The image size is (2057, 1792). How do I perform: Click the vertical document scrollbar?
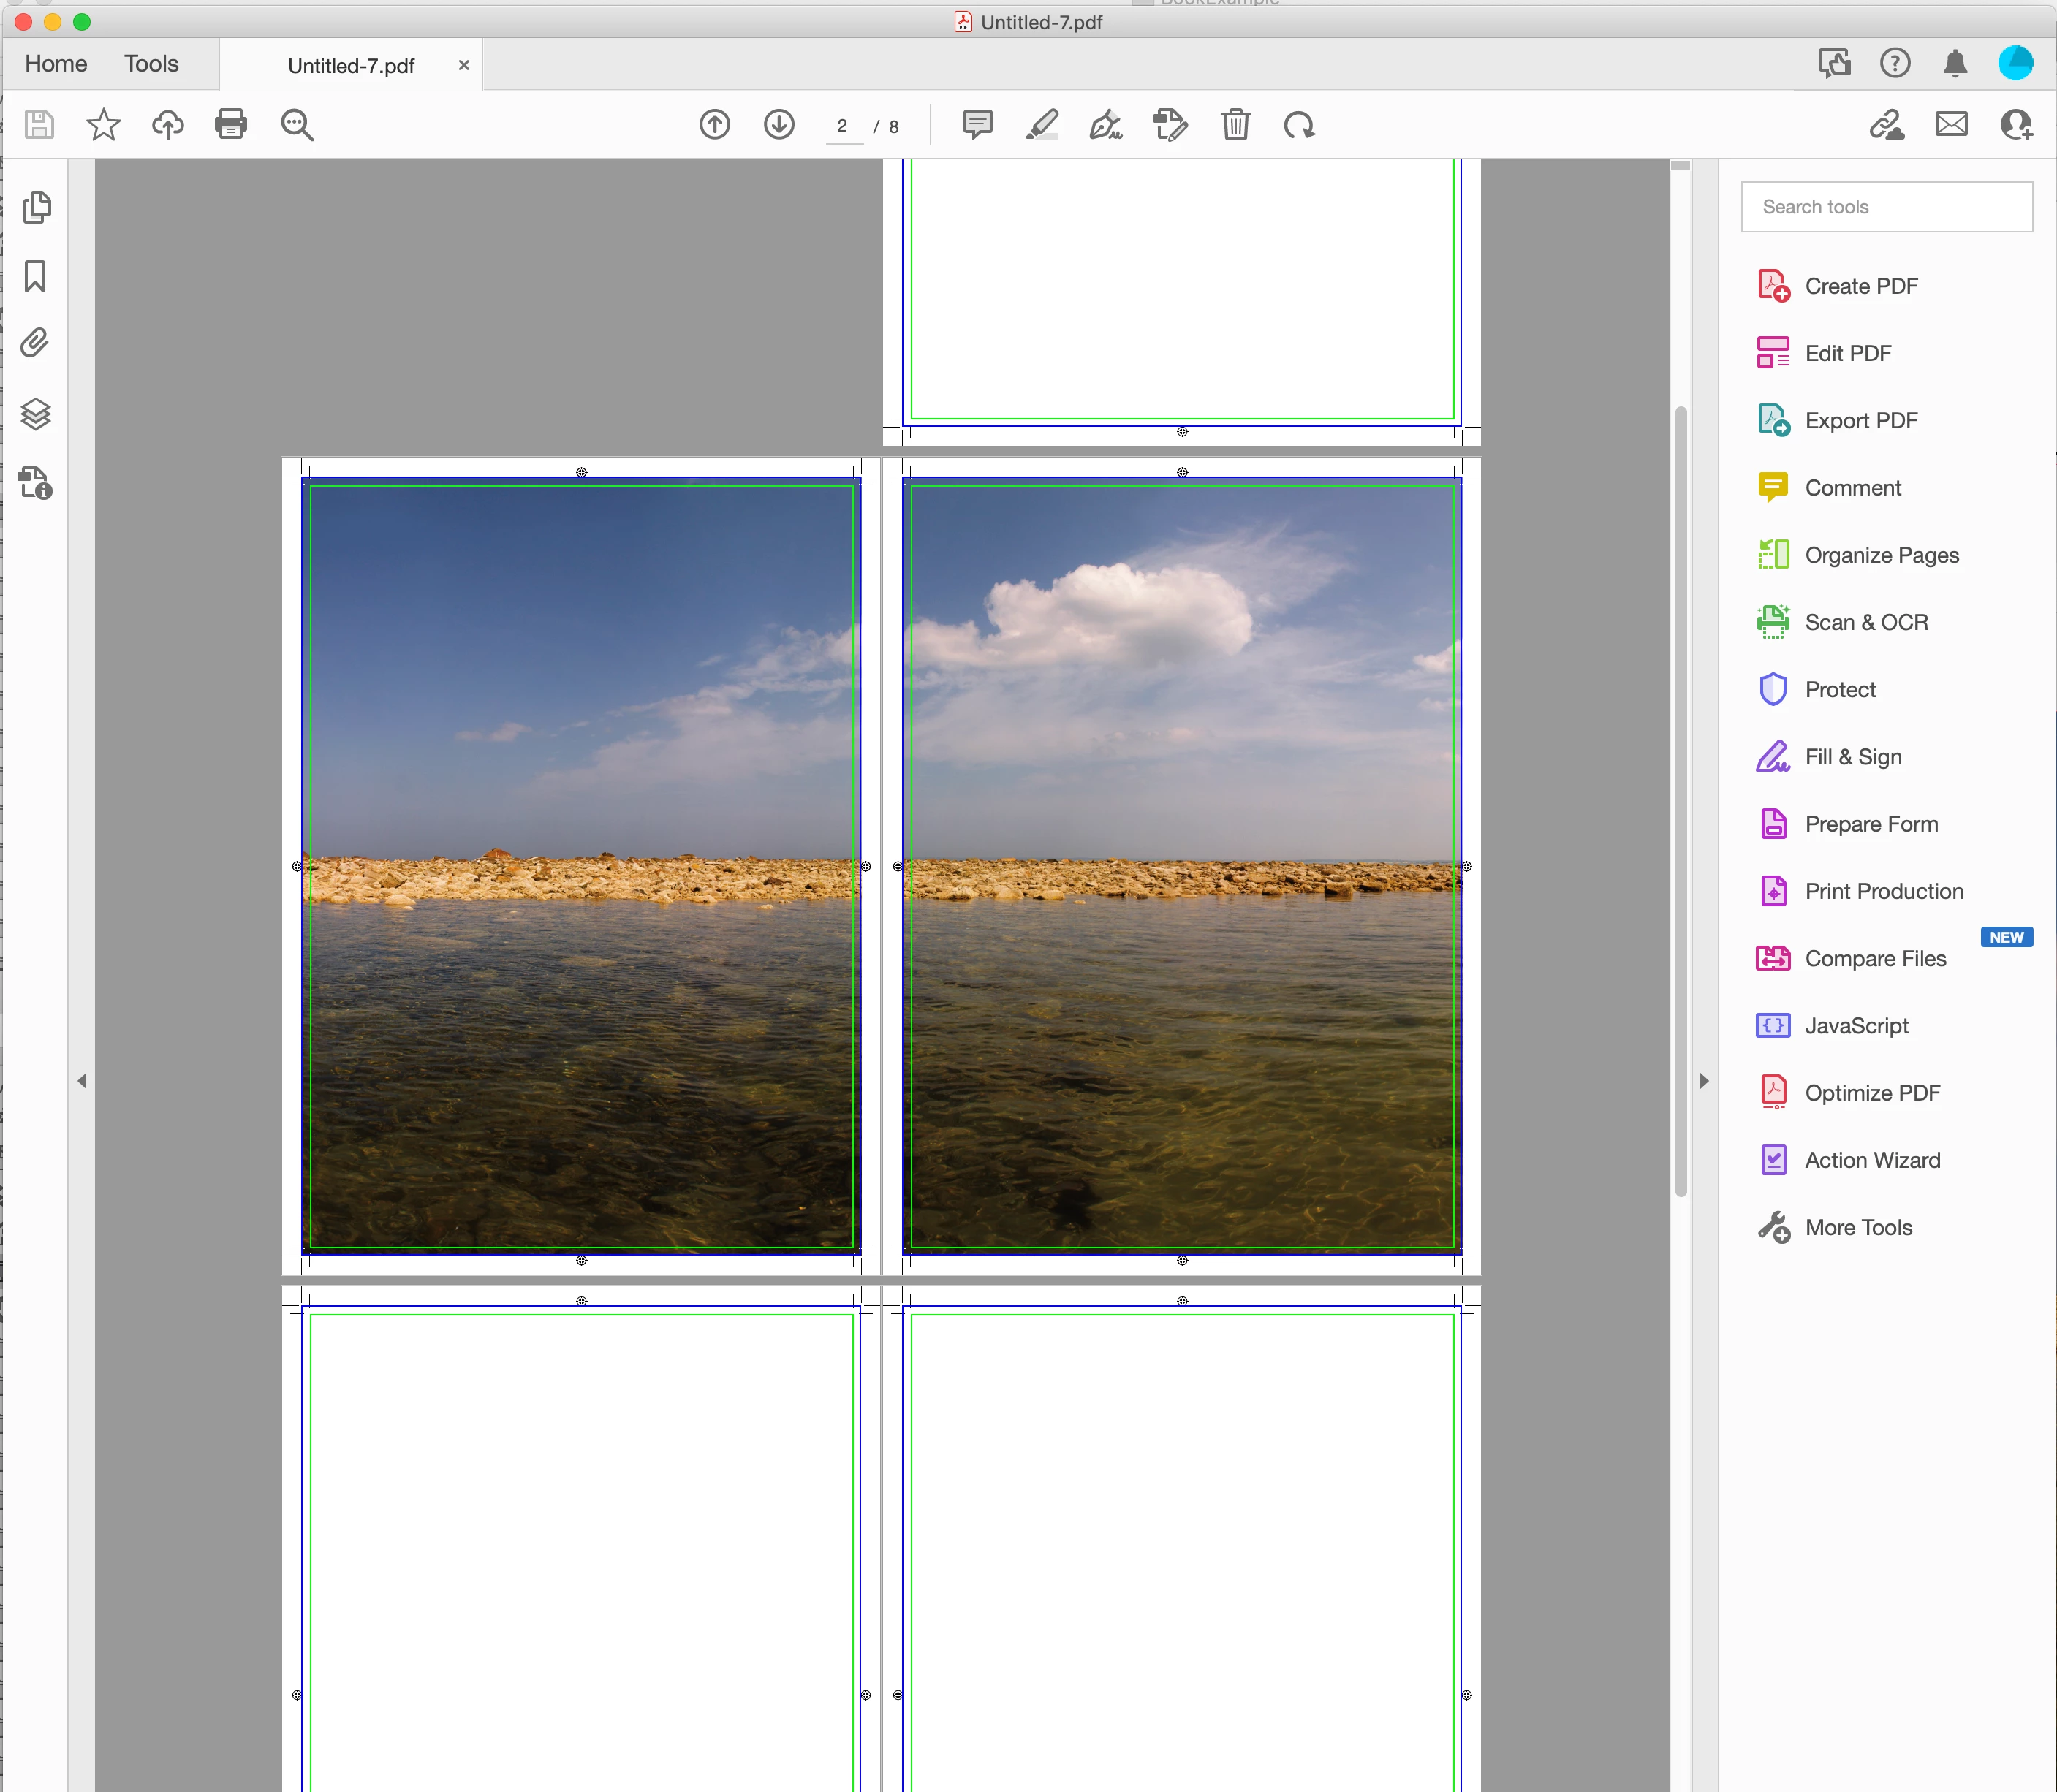[x=1681, y=800]
